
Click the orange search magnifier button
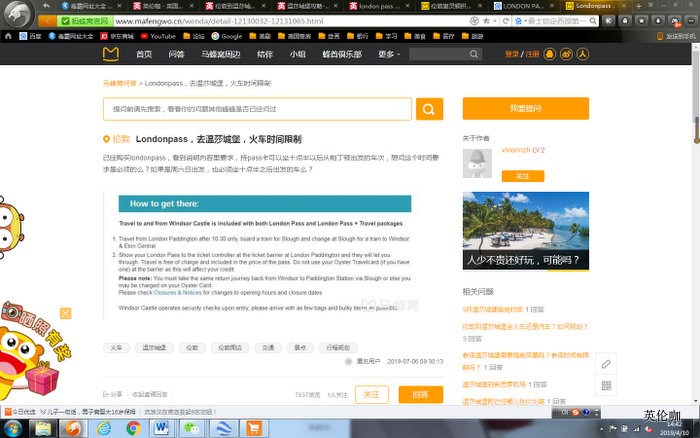[429, 109]
